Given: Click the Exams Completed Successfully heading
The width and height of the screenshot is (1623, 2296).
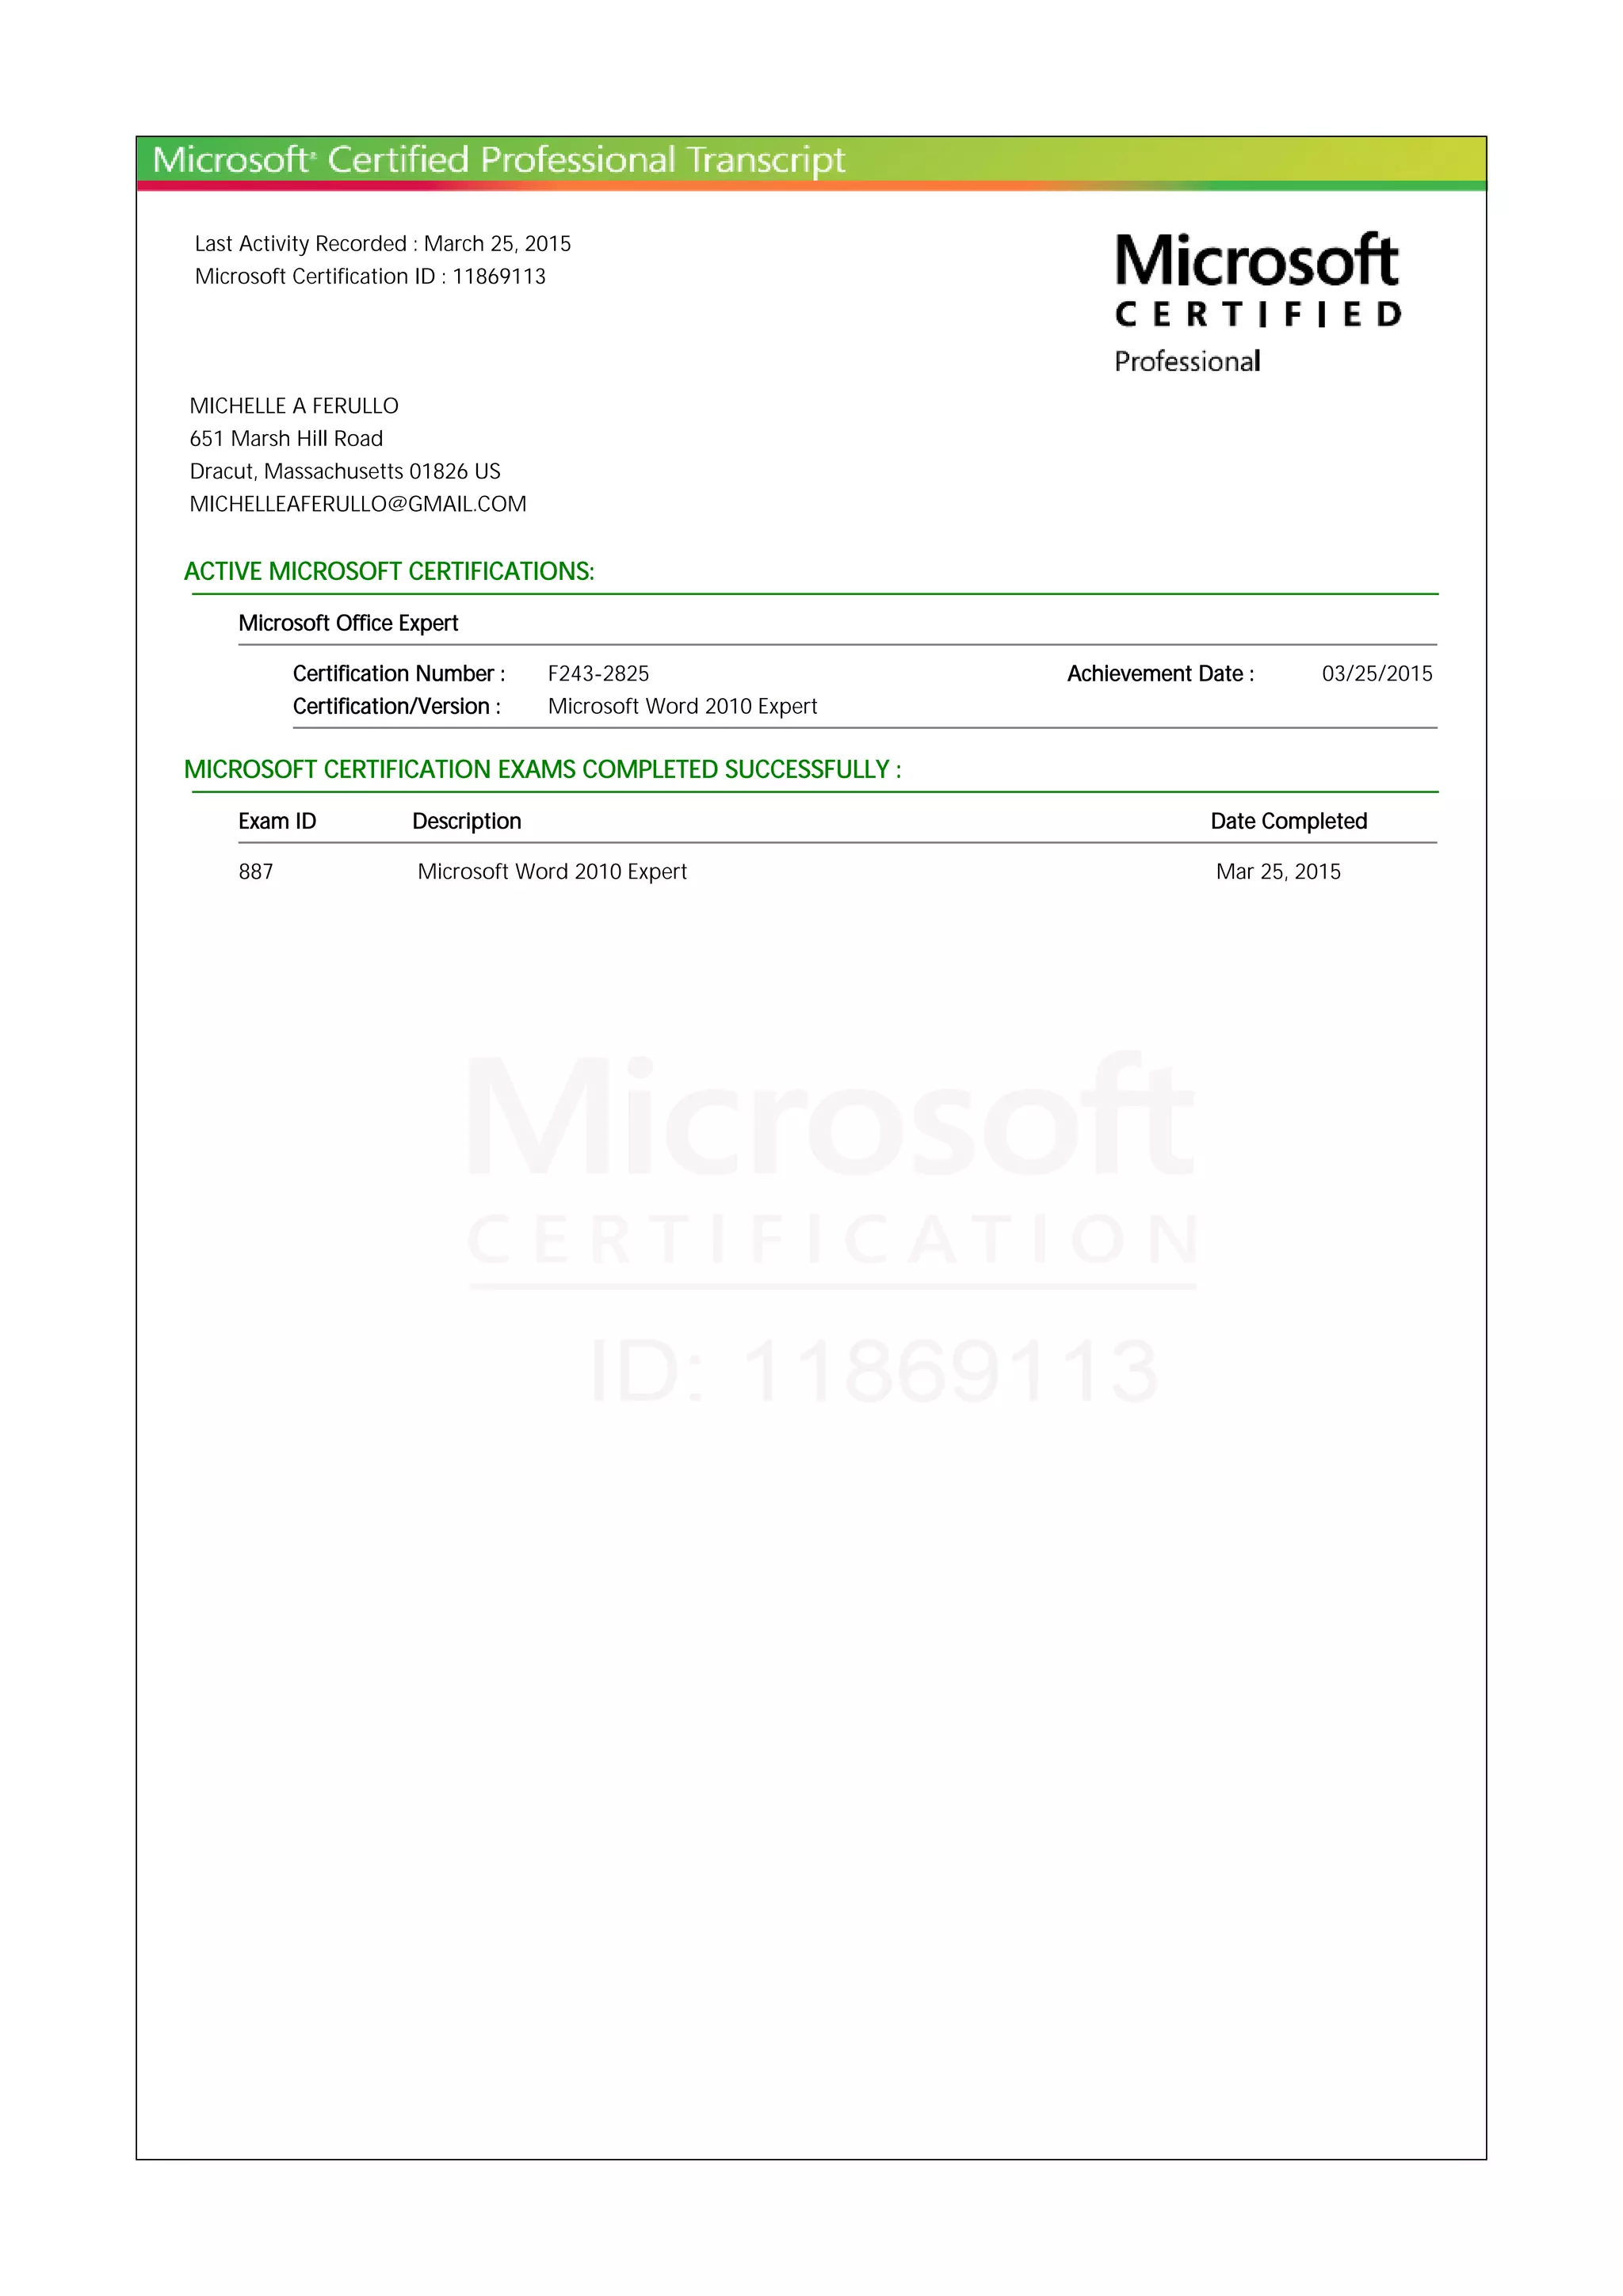Looking at the screenshot, I should [x=542, y=769].
